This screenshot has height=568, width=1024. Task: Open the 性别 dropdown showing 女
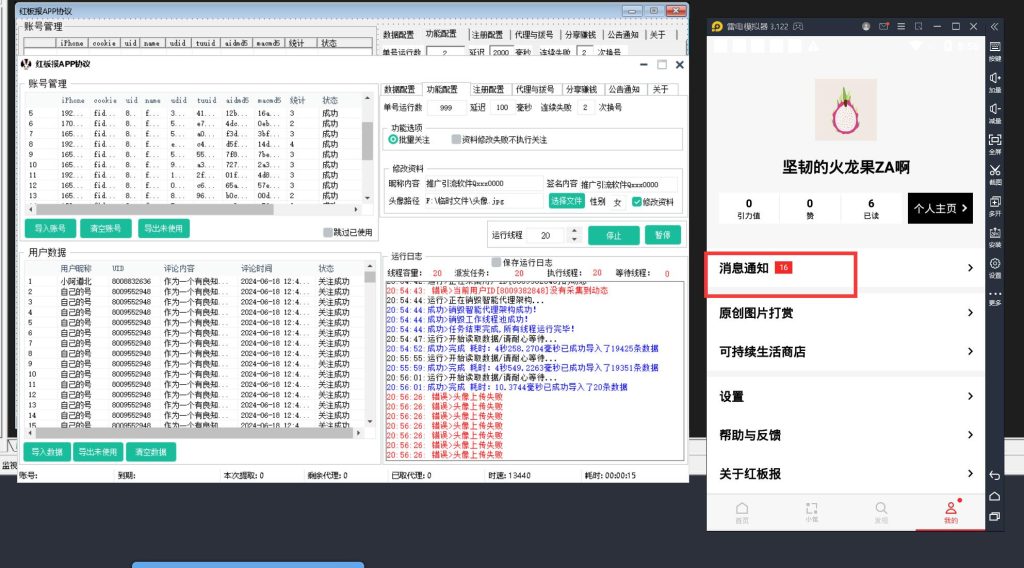point(617,202)
